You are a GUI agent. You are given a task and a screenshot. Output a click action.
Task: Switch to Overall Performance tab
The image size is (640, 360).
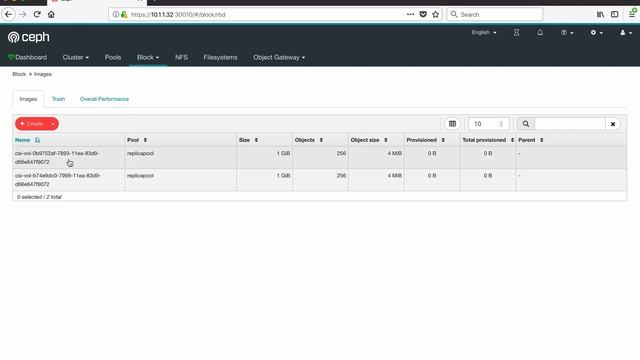pyautogui.click(x=104, y=99)
